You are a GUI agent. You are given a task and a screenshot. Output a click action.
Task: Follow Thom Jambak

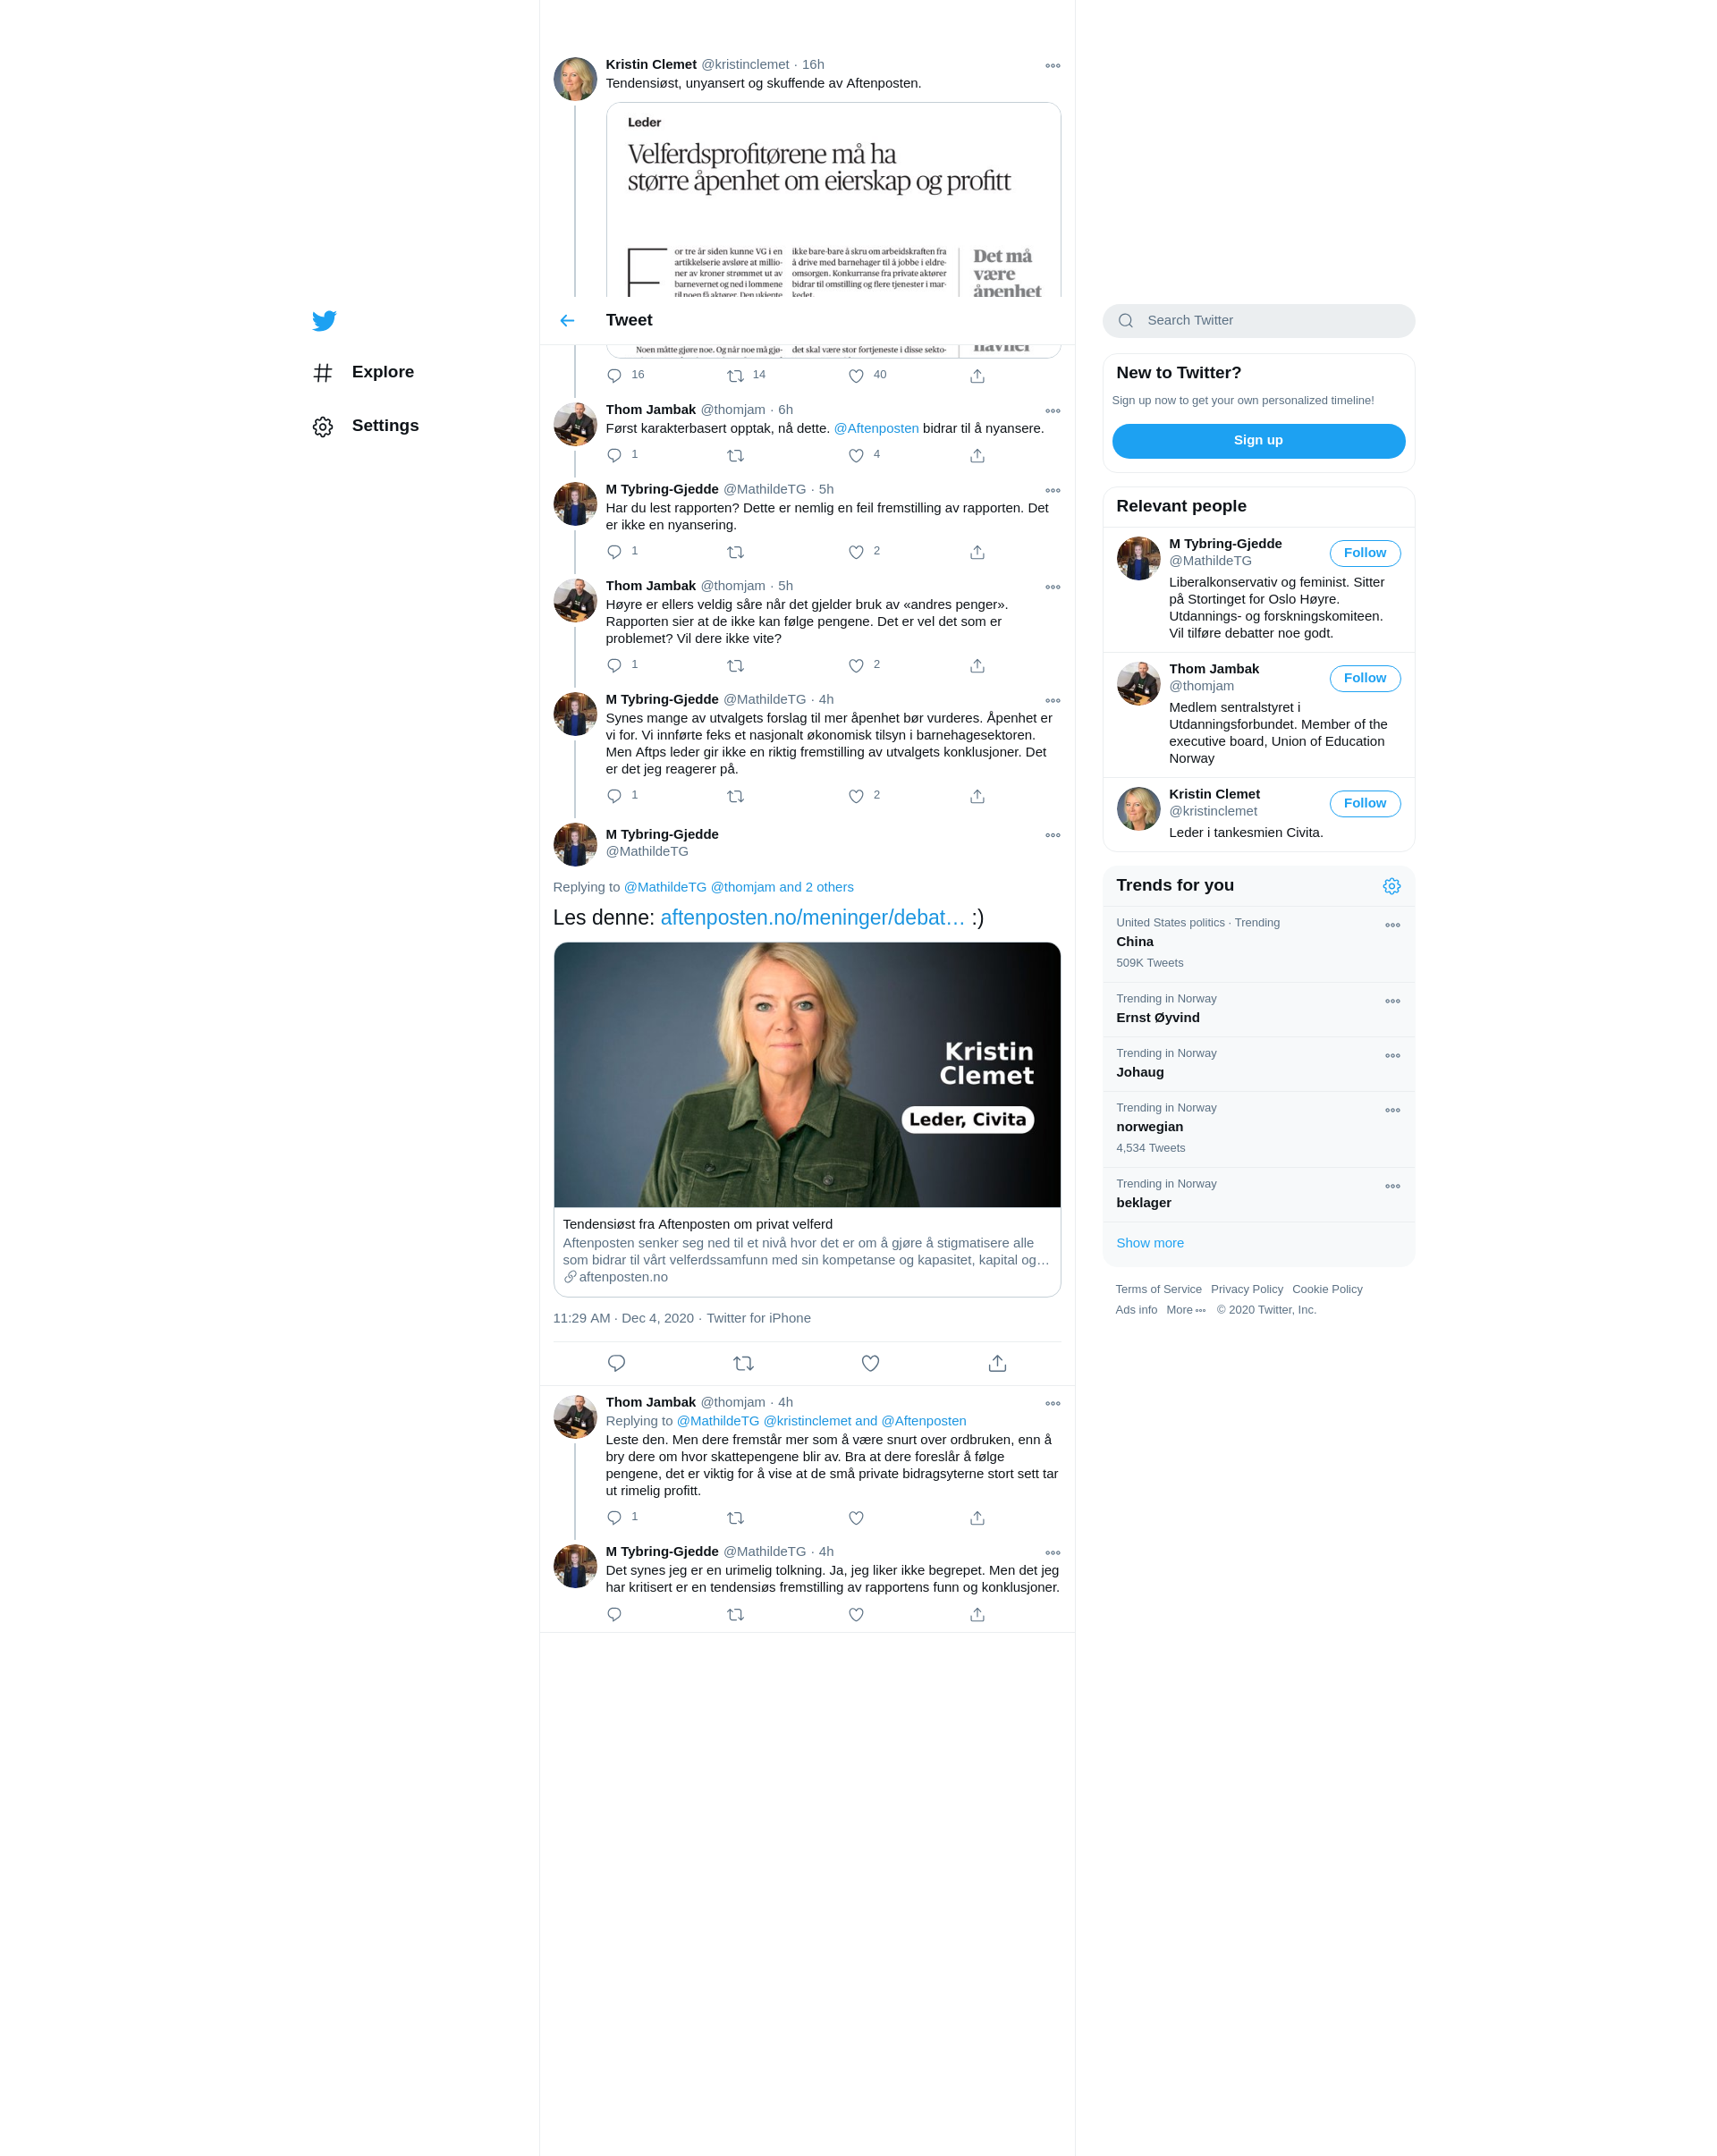pyautogui.click(x=1364, y=678)
